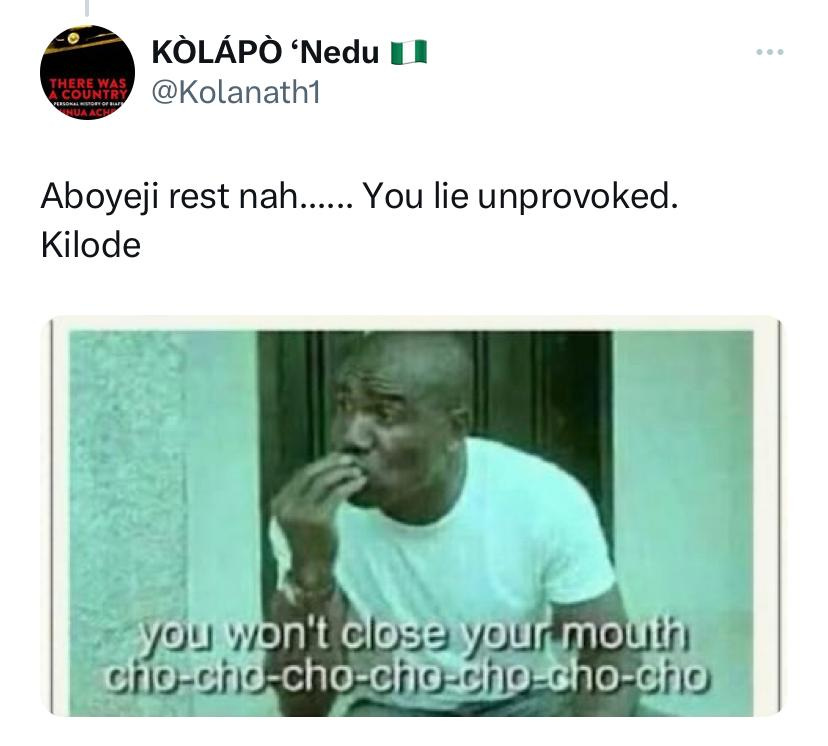Click the caption you won't close your mouth
Viewport: 828px width, 746px height.
click(414, 634)
